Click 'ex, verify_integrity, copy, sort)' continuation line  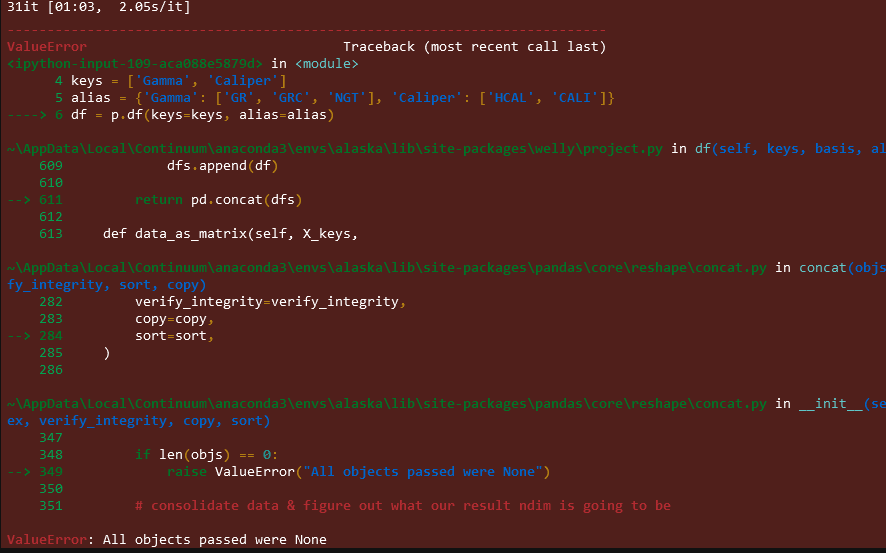coord(138,421)
